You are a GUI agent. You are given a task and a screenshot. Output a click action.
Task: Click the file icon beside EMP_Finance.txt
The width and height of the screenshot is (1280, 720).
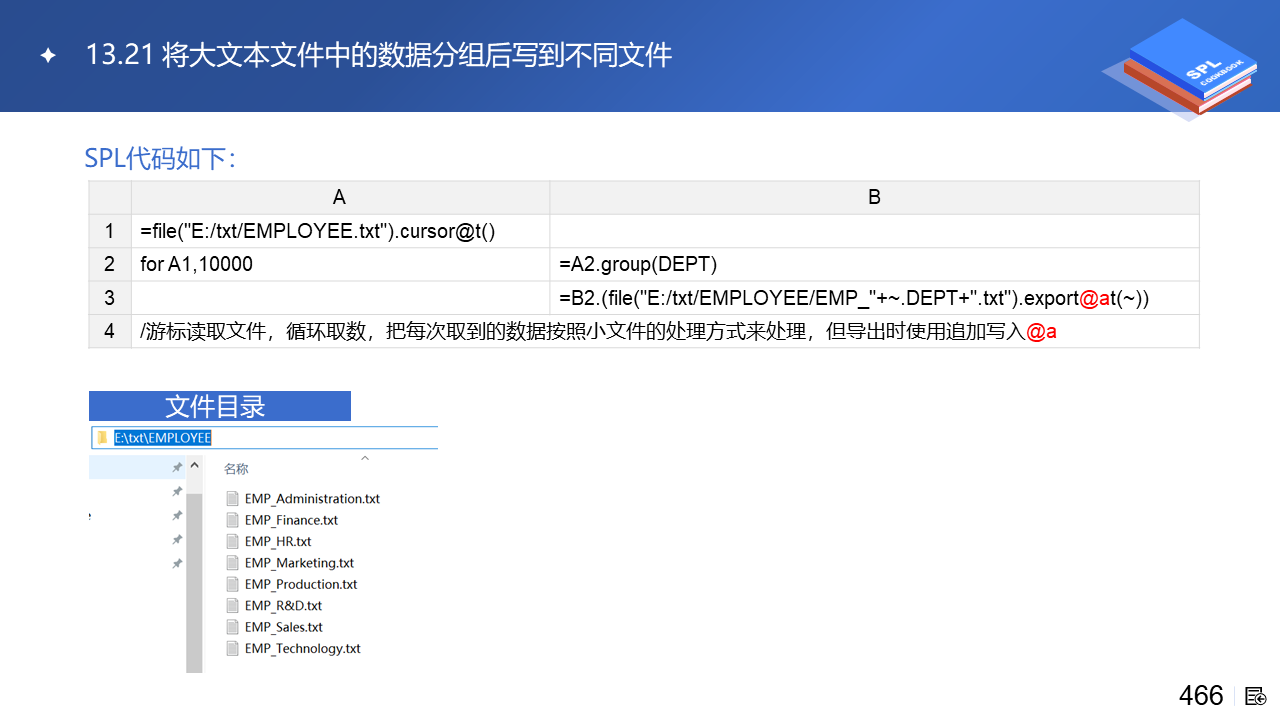pos(233,520)
